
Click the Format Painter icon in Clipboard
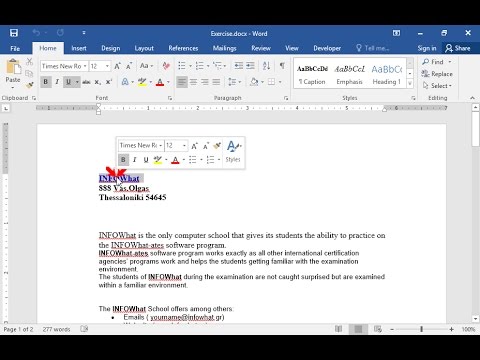(x=29, y=86)
